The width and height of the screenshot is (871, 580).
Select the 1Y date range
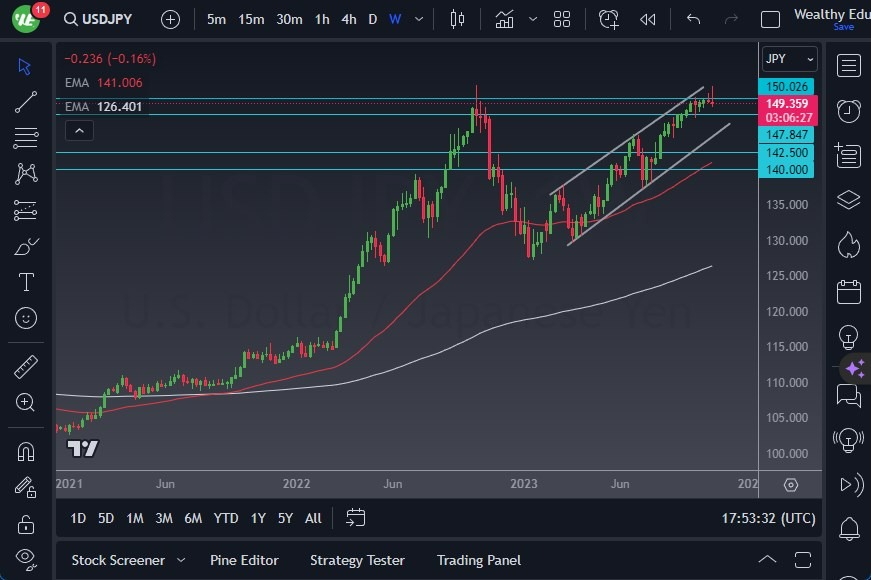point(258,519)
